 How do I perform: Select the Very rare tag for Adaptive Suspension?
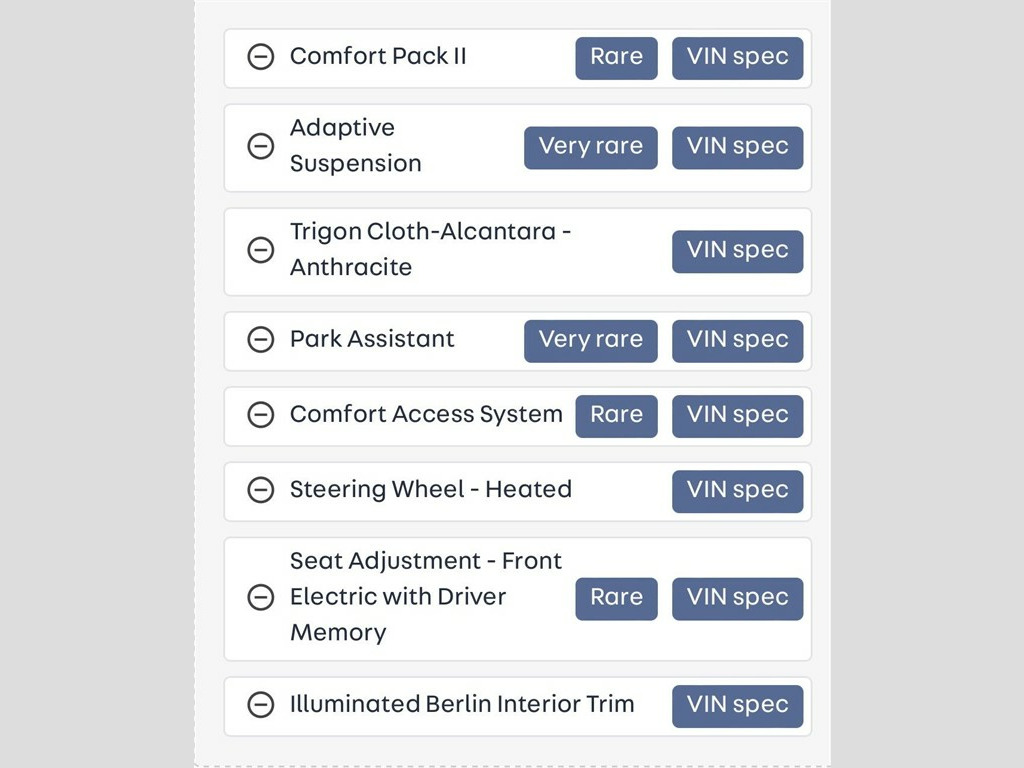point(590,147)
